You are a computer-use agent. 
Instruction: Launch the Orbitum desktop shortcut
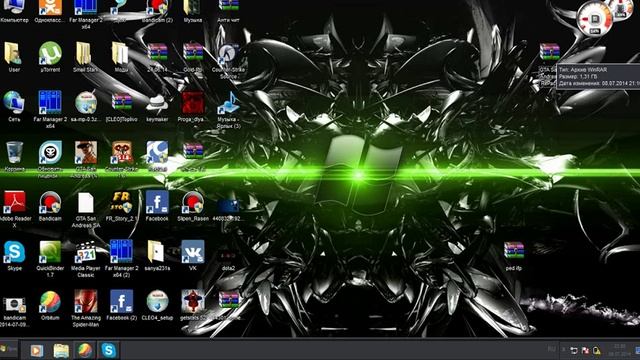(x=50, y=302)
